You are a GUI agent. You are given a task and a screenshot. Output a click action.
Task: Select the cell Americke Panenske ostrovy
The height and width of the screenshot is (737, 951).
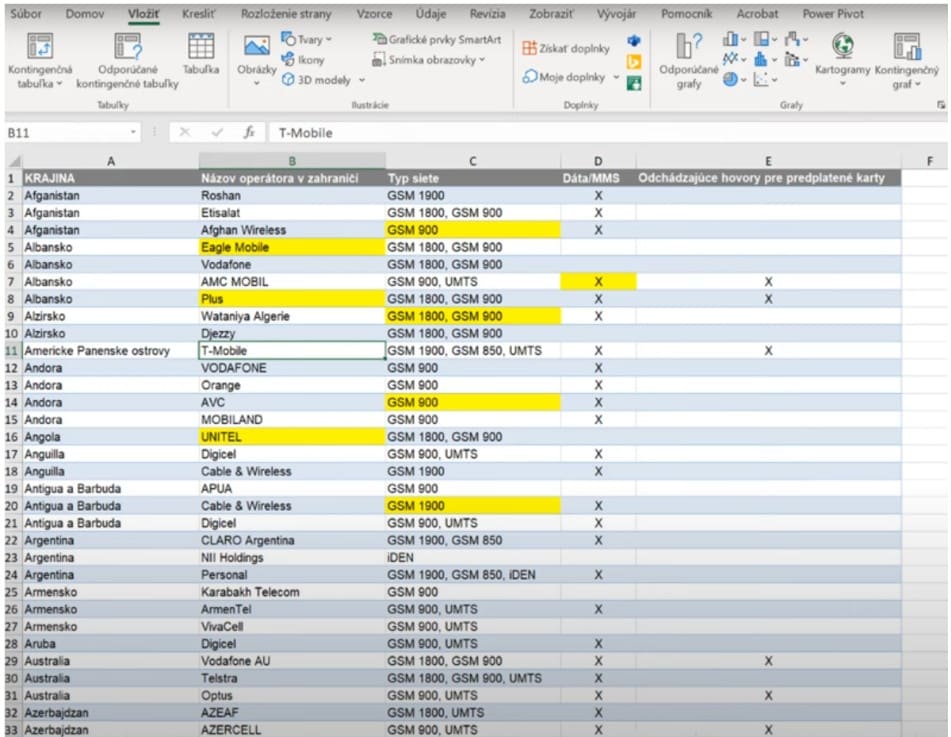(x=110, y=351)
